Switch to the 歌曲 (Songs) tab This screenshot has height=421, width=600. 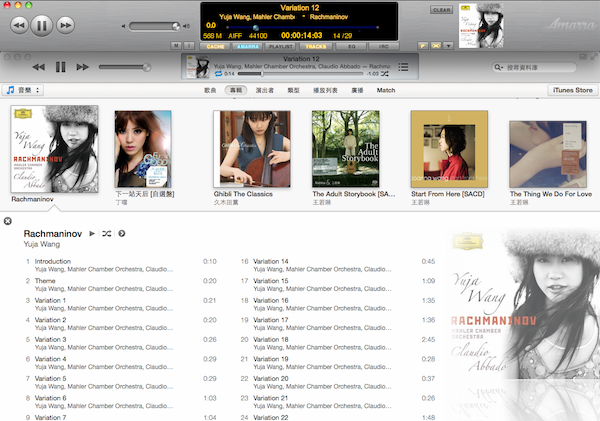click(210, 90)
